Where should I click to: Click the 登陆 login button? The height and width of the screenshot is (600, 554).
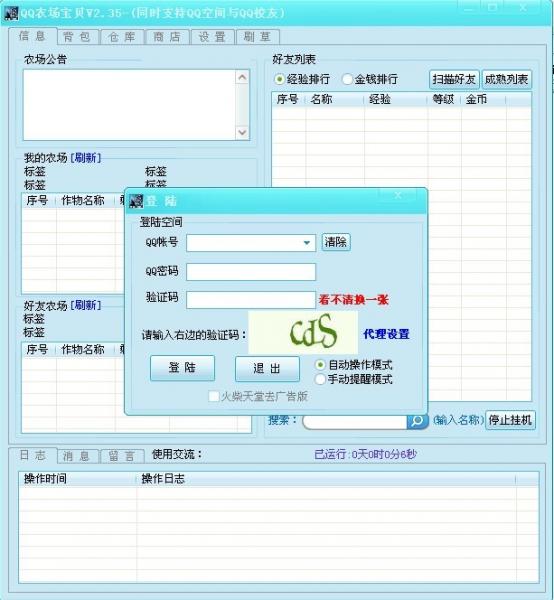click(182, 368)
